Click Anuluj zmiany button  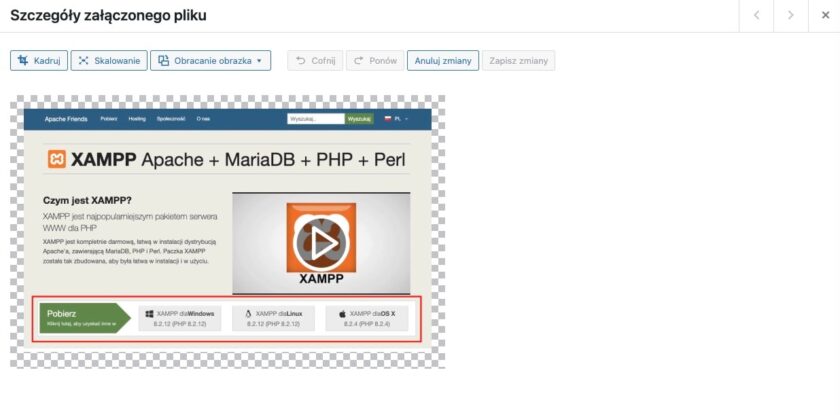coord(443,61)
